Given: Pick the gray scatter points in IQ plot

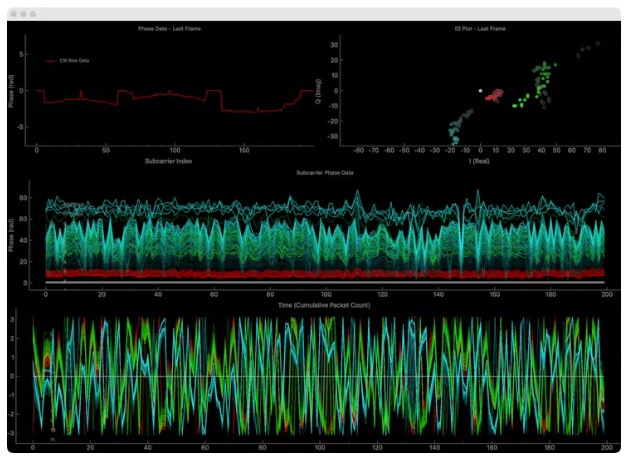Looking at the screenshot, I should pos(588,47).
